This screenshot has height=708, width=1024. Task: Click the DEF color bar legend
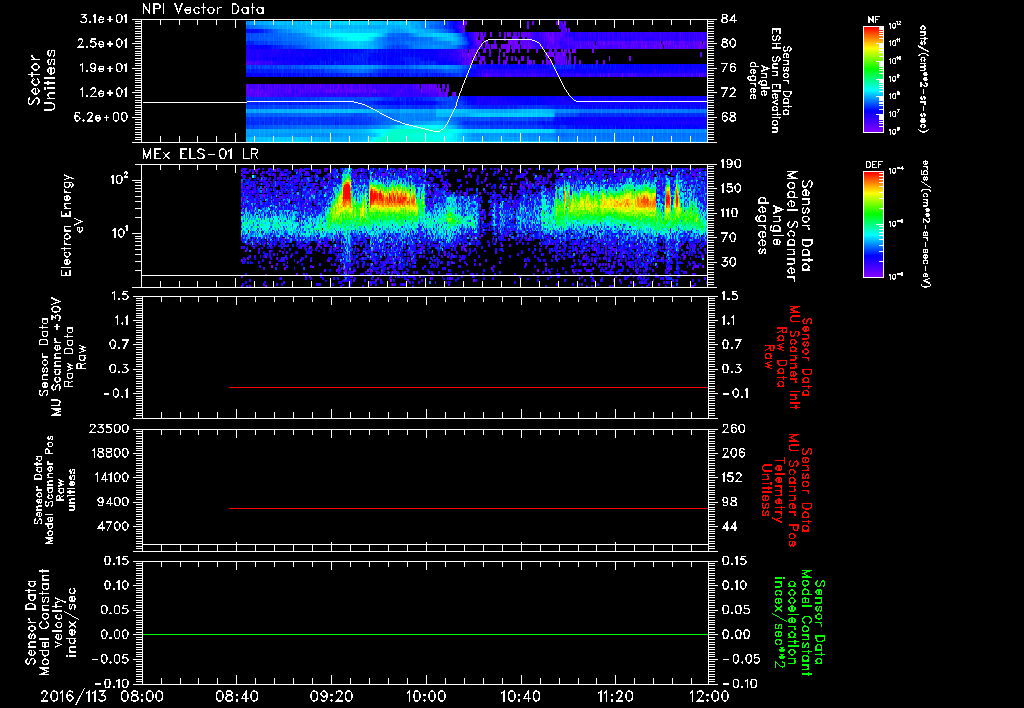pos(874,224)
